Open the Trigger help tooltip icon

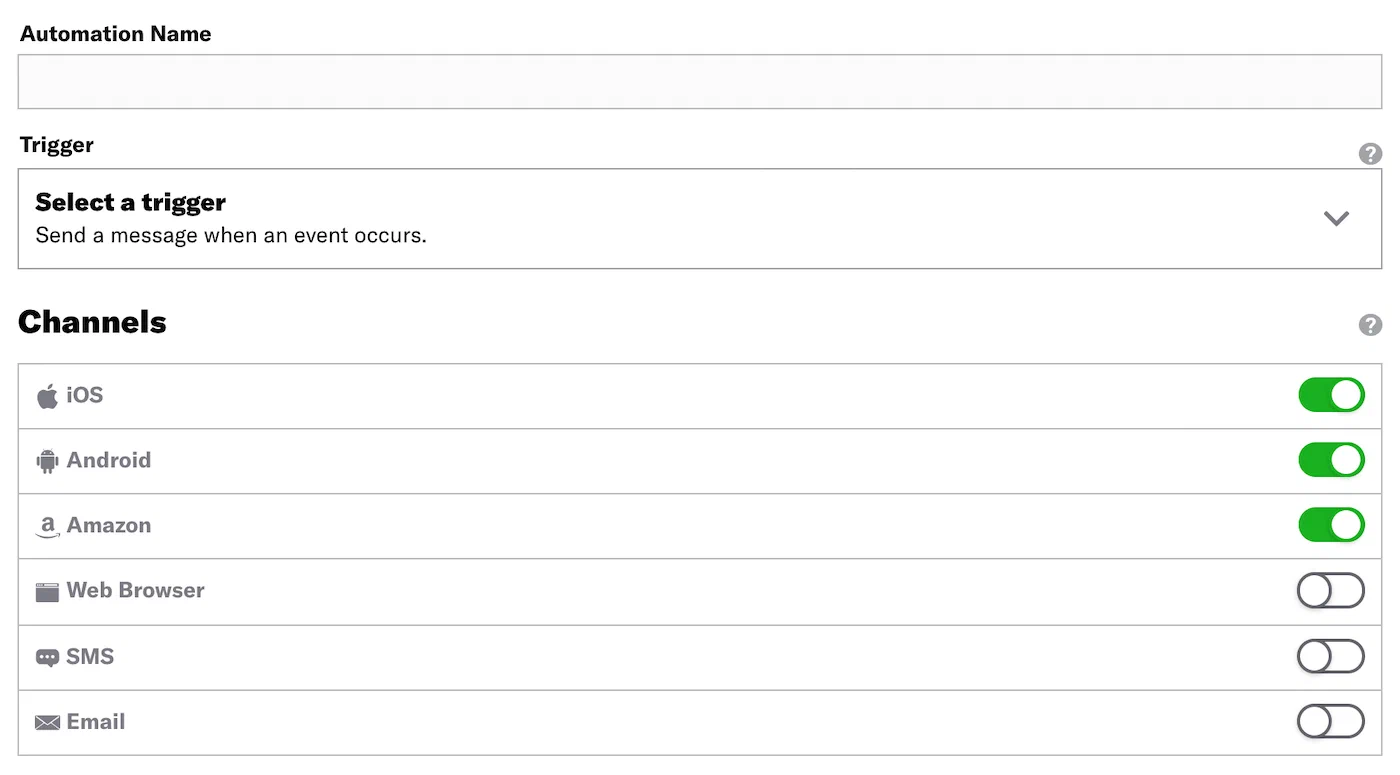pyautogui.click(x=1369, y=154)
